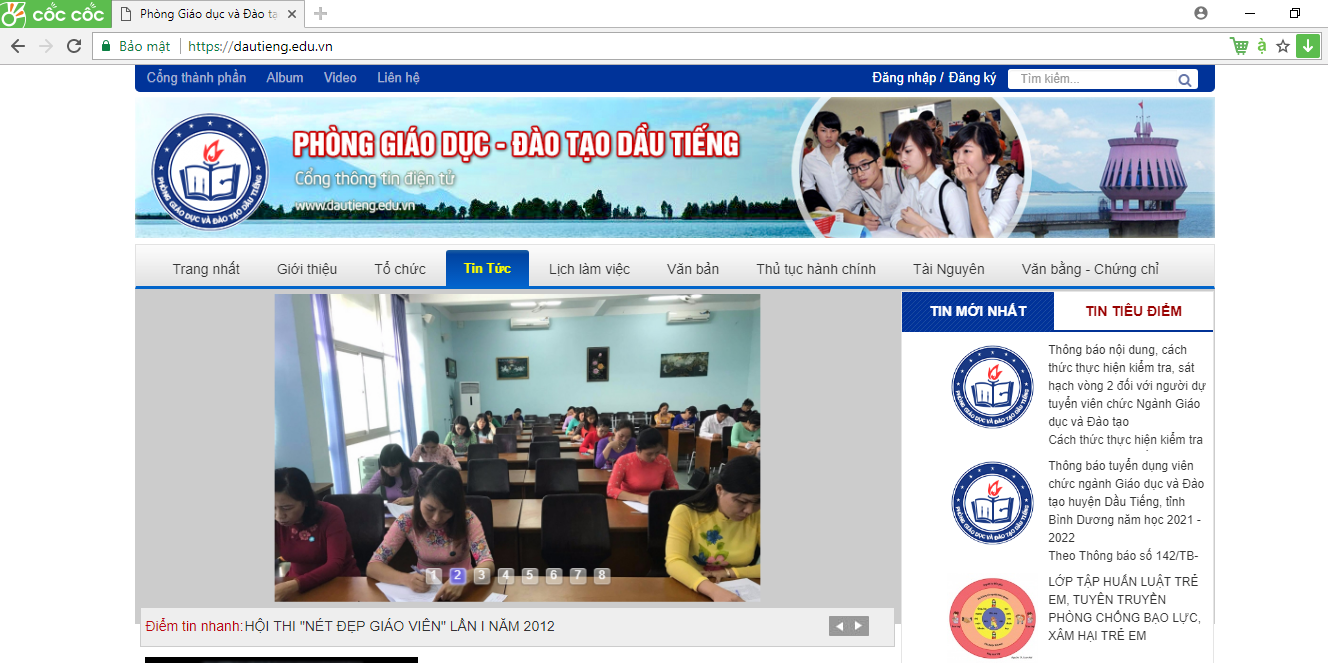Switch to the TIN MỚI NHẤT tab
Viewport: 1328px width, 663px height.
[978, 311]
